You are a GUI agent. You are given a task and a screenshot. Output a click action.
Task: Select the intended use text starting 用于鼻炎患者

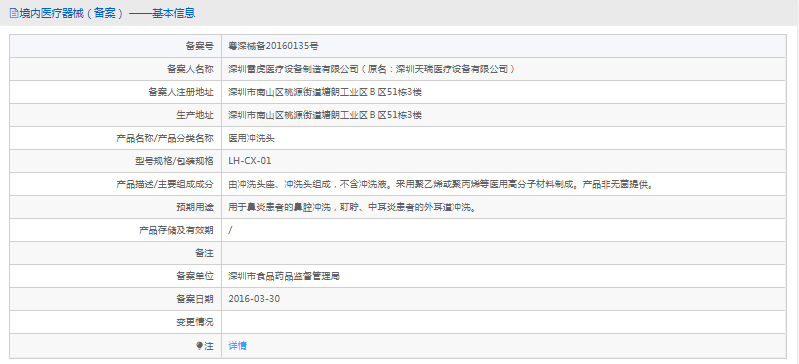coord(352,207)
